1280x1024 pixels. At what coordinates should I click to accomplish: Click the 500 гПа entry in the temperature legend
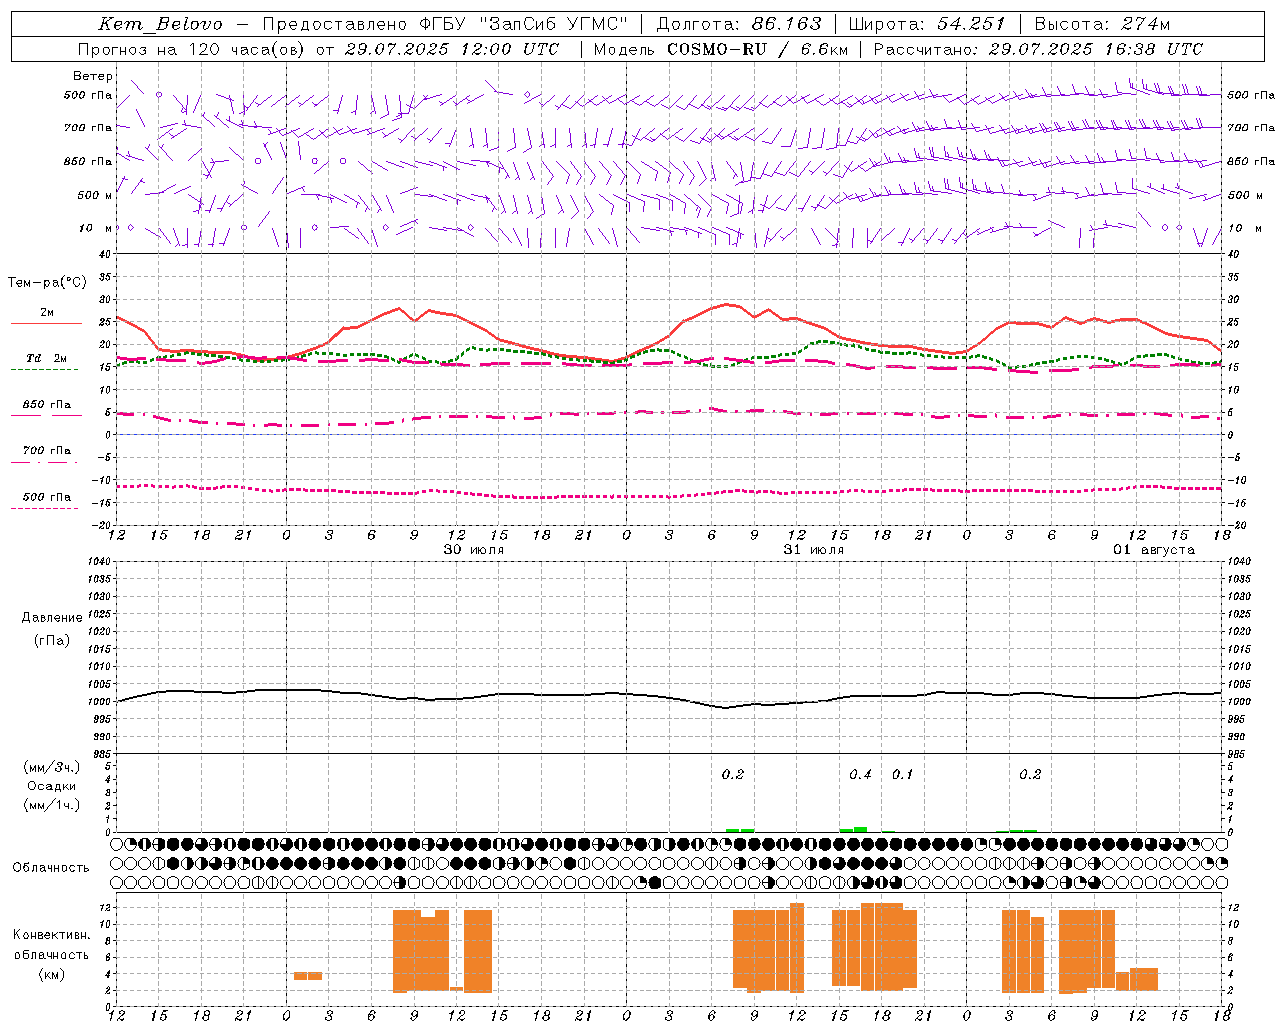pos(47,497)
